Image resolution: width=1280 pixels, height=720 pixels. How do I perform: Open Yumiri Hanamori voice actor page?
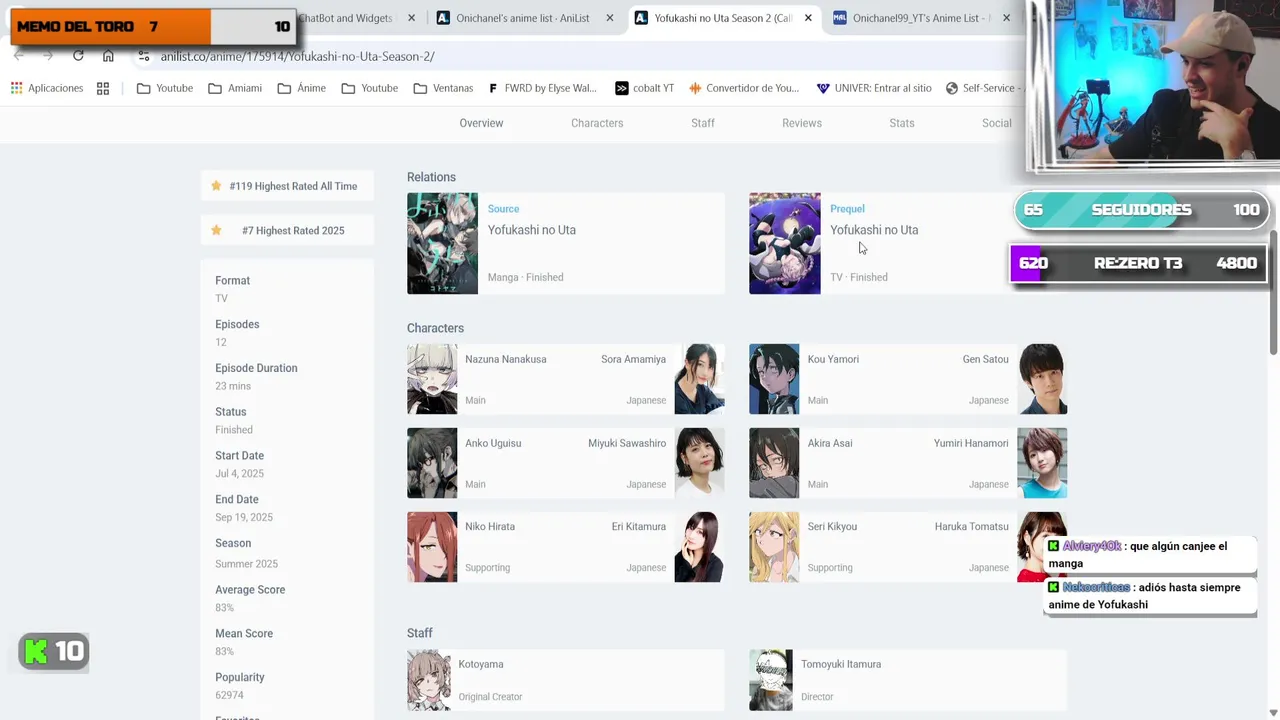(x=971, y=443)
